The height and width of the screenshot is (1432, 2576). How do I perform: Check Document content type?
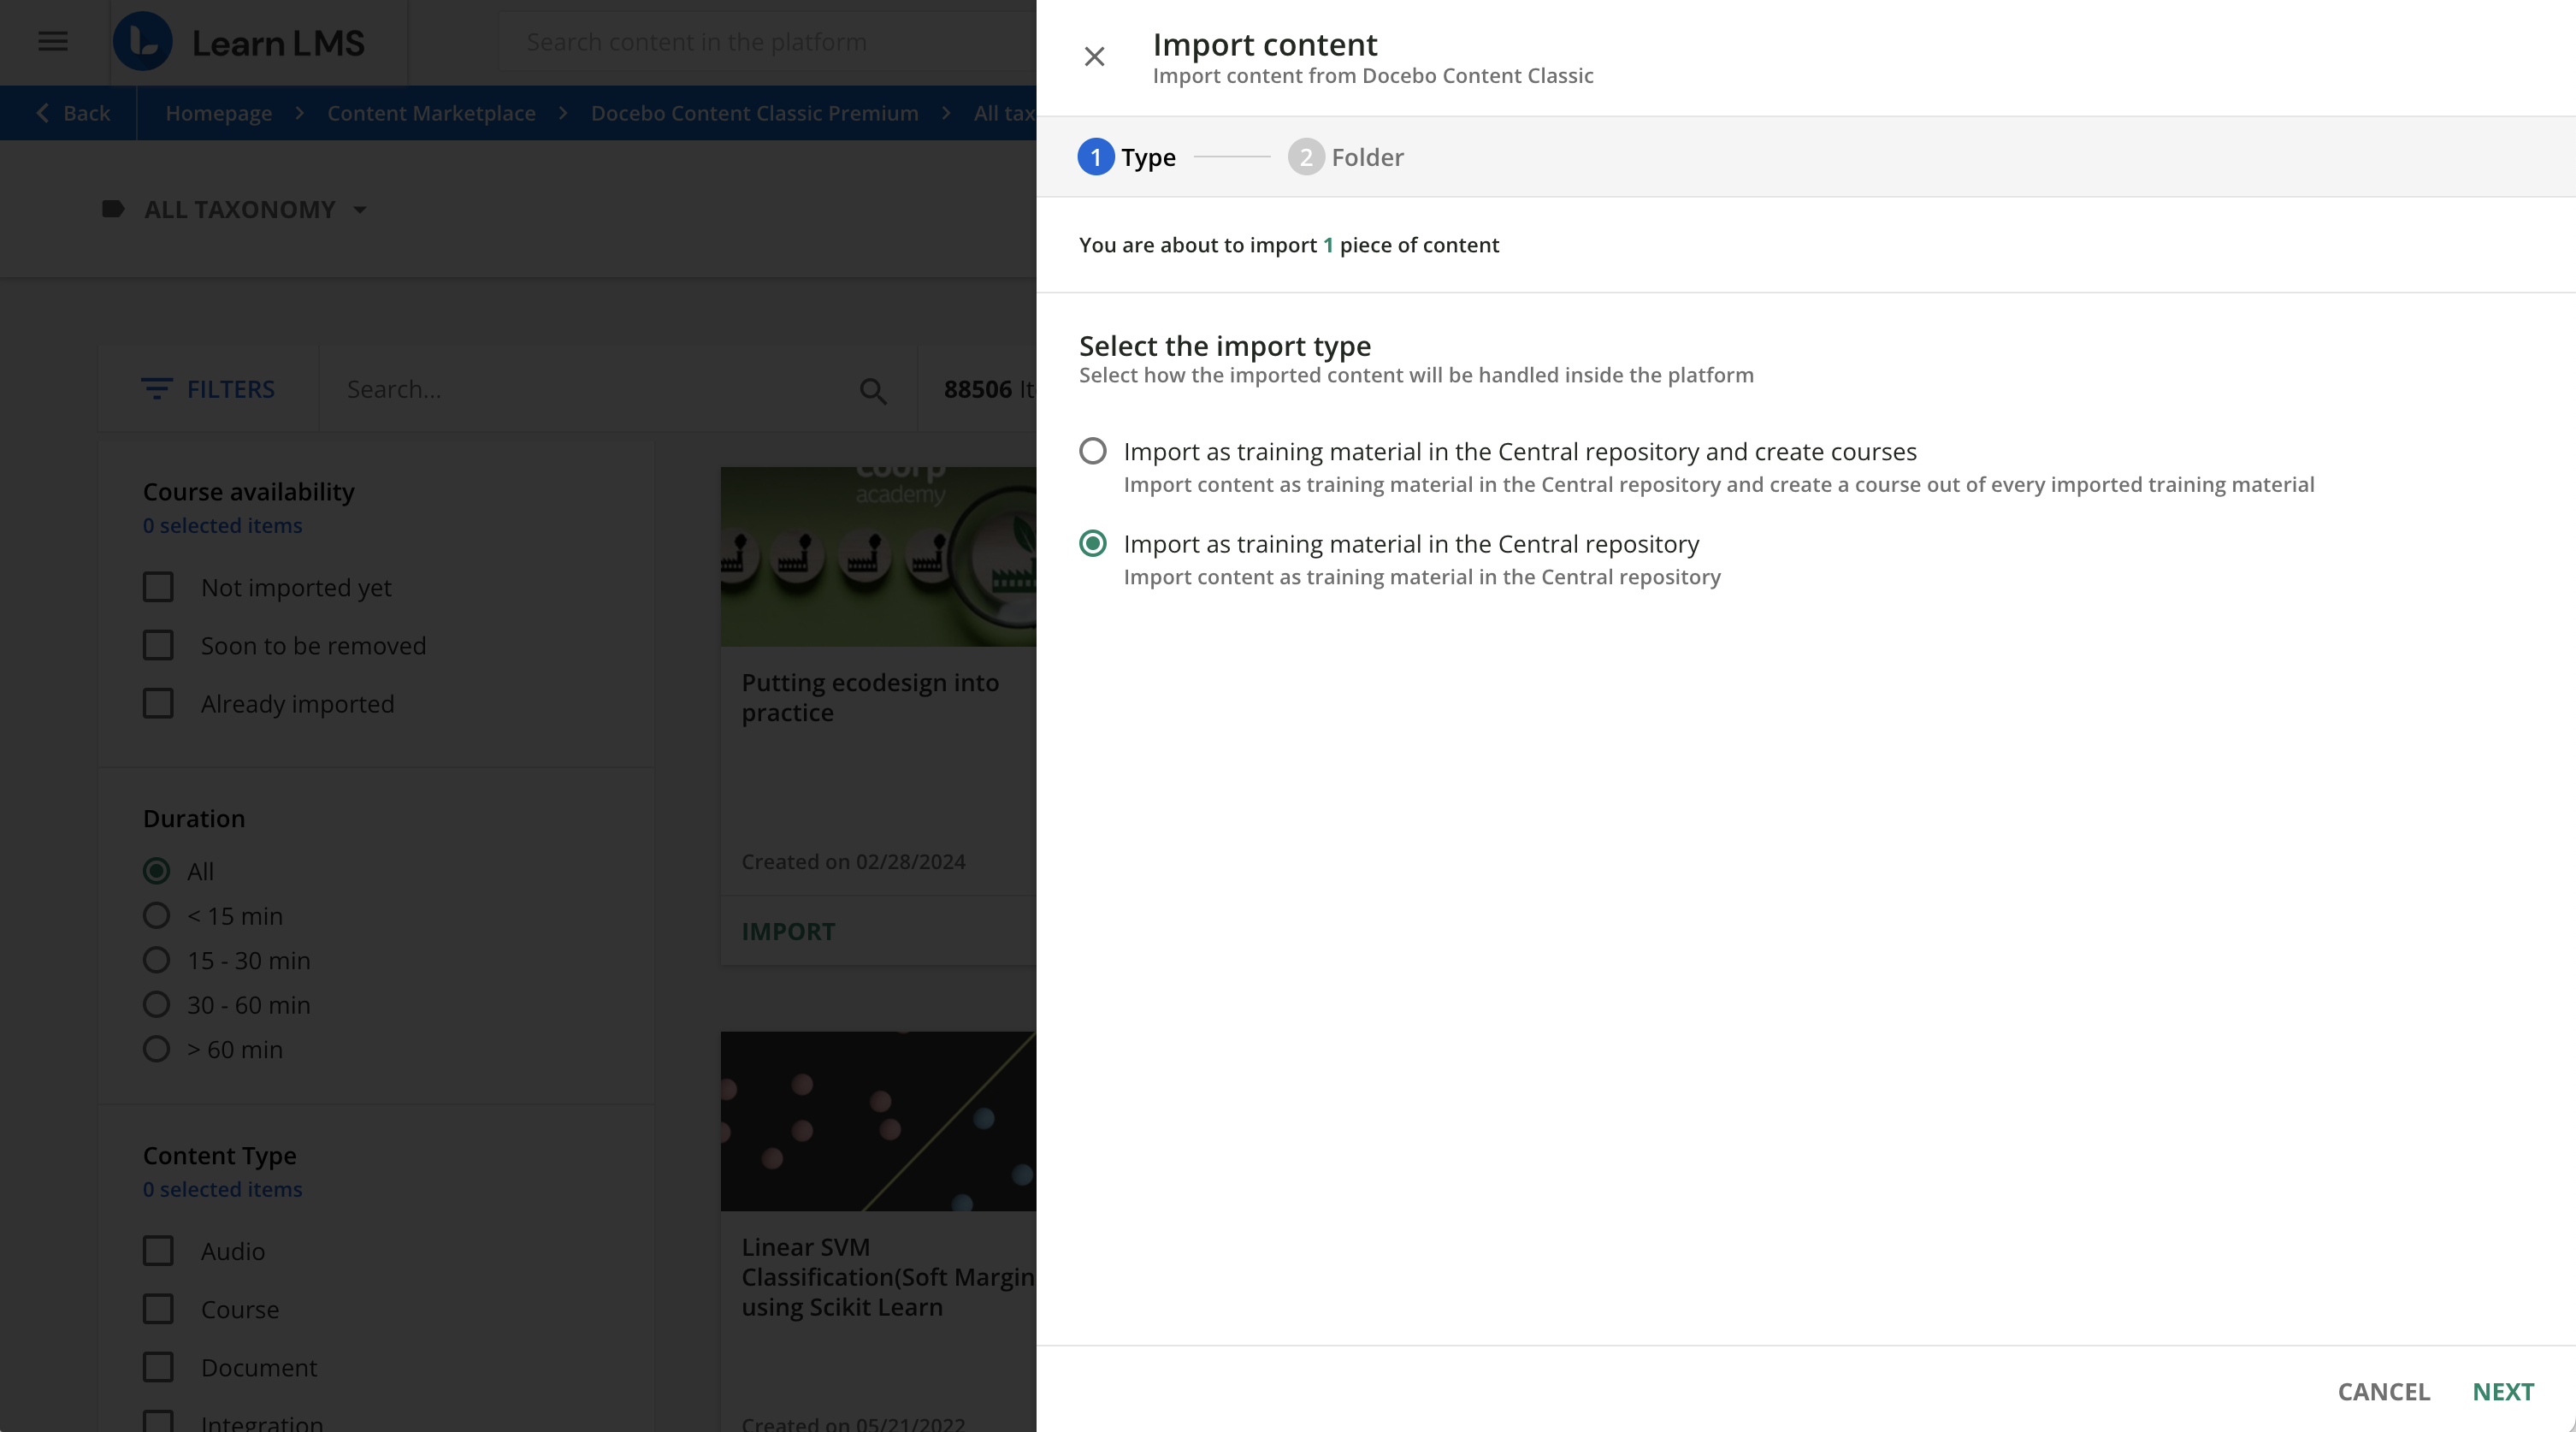coord(158,1367)
